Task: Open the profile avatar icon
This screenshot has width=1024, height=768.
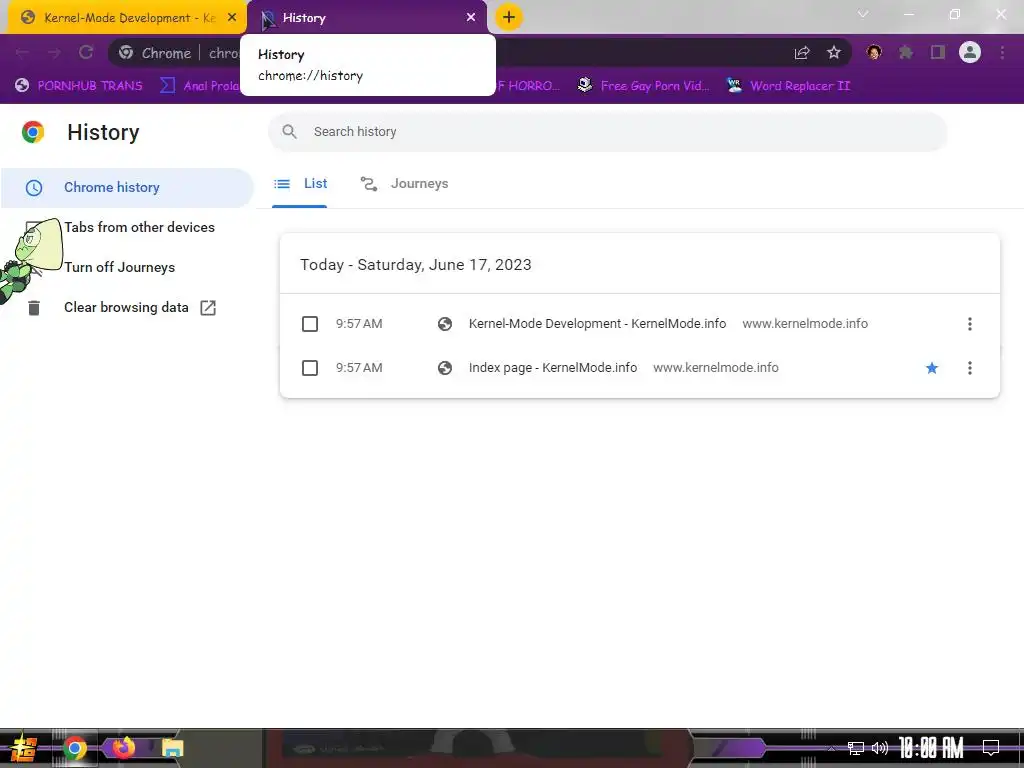Action: click(970, 52)
